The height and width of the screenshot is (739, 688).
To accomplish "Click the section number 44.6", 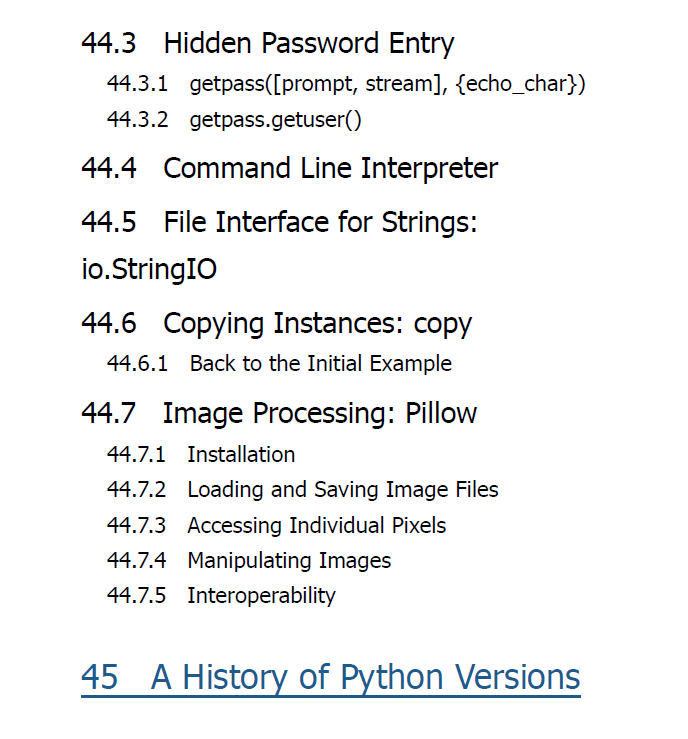I will (x=109, y=323).
